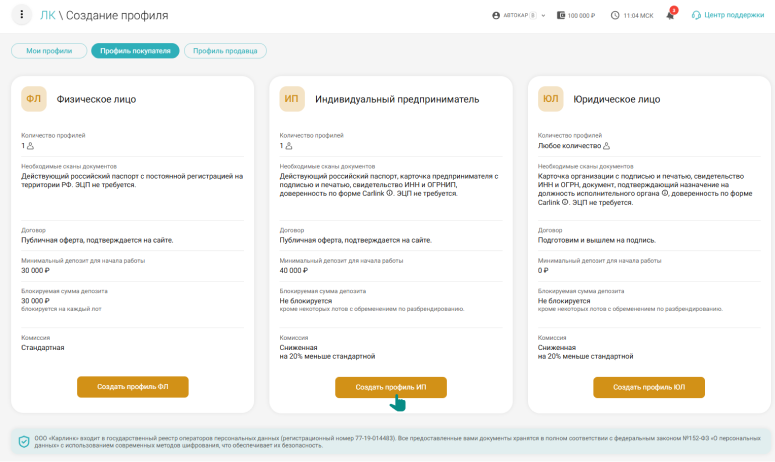Expand the АВТОКАР account dropdown
This screenshot has width=775, height=462.
pos(543,16)
